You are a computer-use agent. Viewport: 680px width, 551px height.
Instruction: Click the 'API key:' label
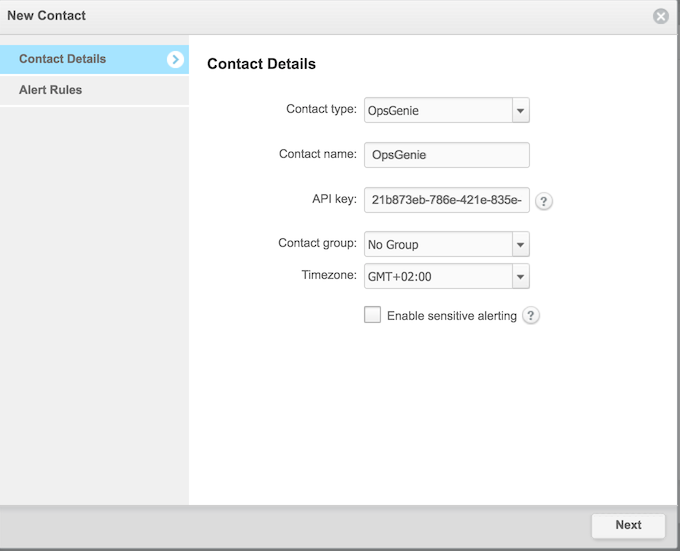(x=334, y=199)
